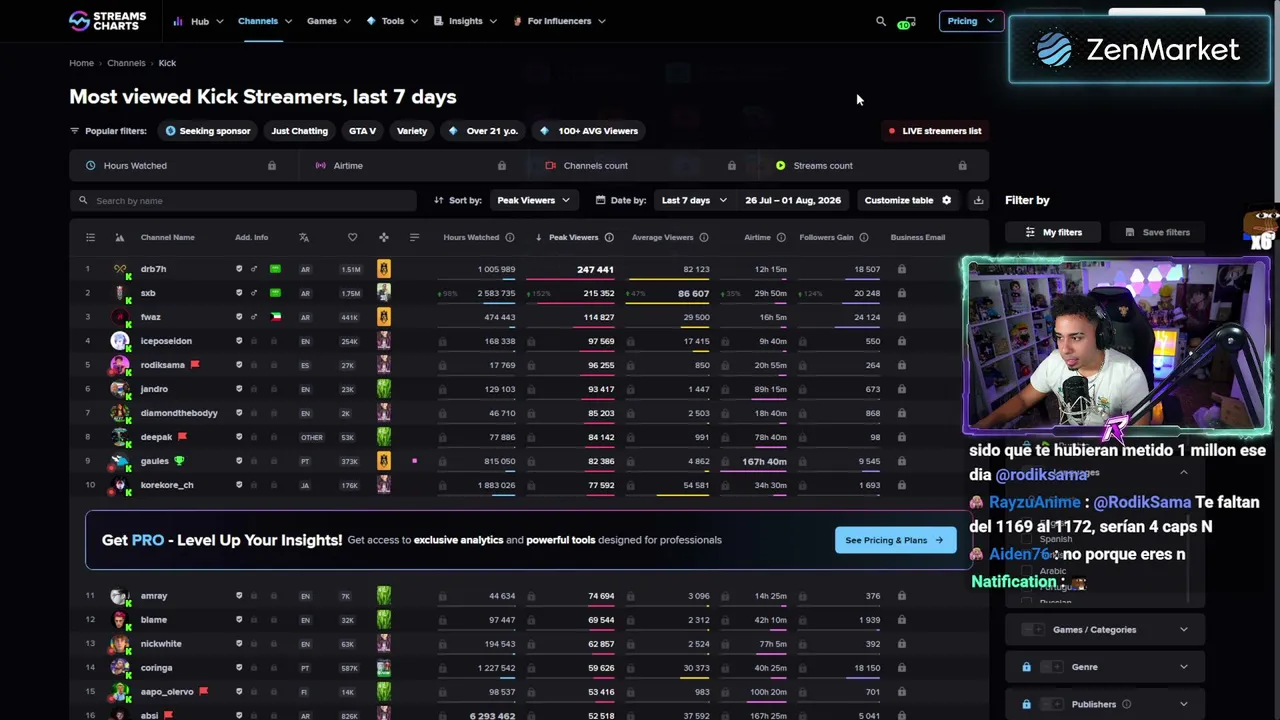The height and width of the screenshot is (720, 1280).
Task: Switch to the My filters tab
Action: click(1054, 232)
